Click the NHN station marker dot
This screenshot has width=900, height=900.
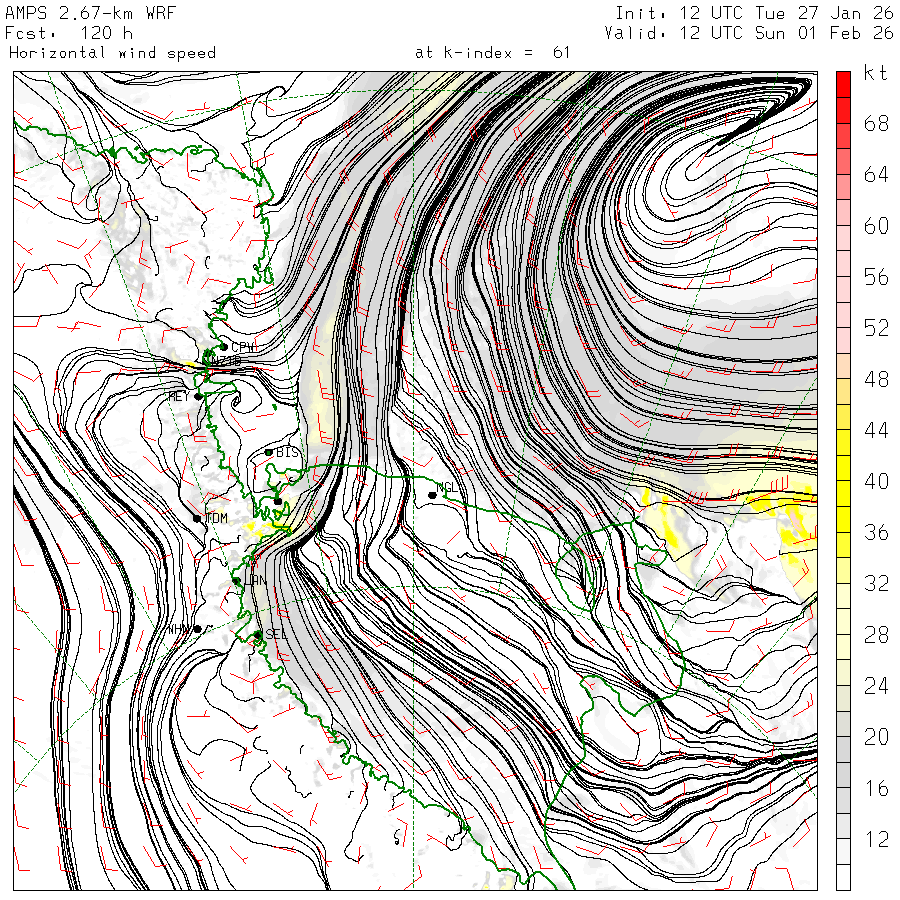tap(197, 629)
